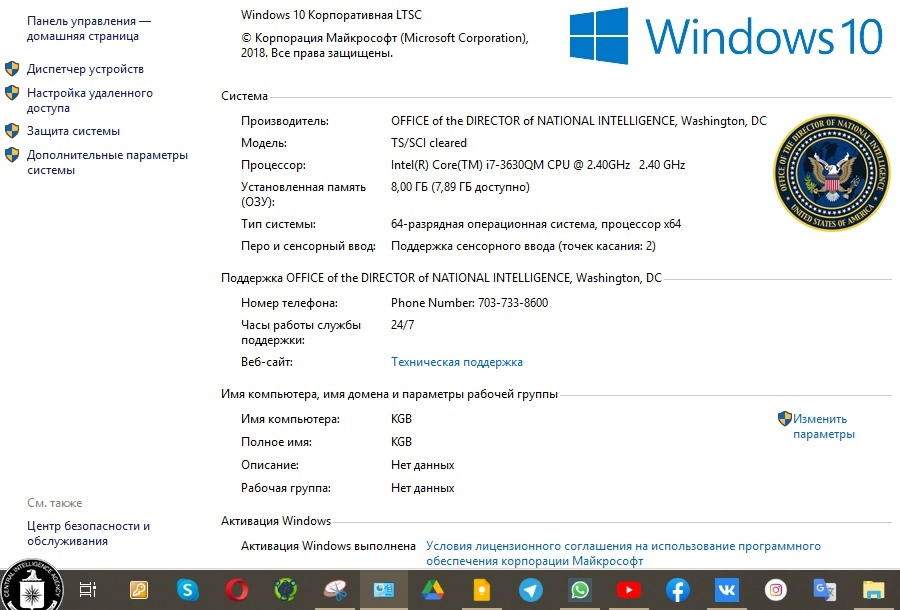Open Instagram from the taskbar
This screenshot has width=900, height=610.
(775, 589)
